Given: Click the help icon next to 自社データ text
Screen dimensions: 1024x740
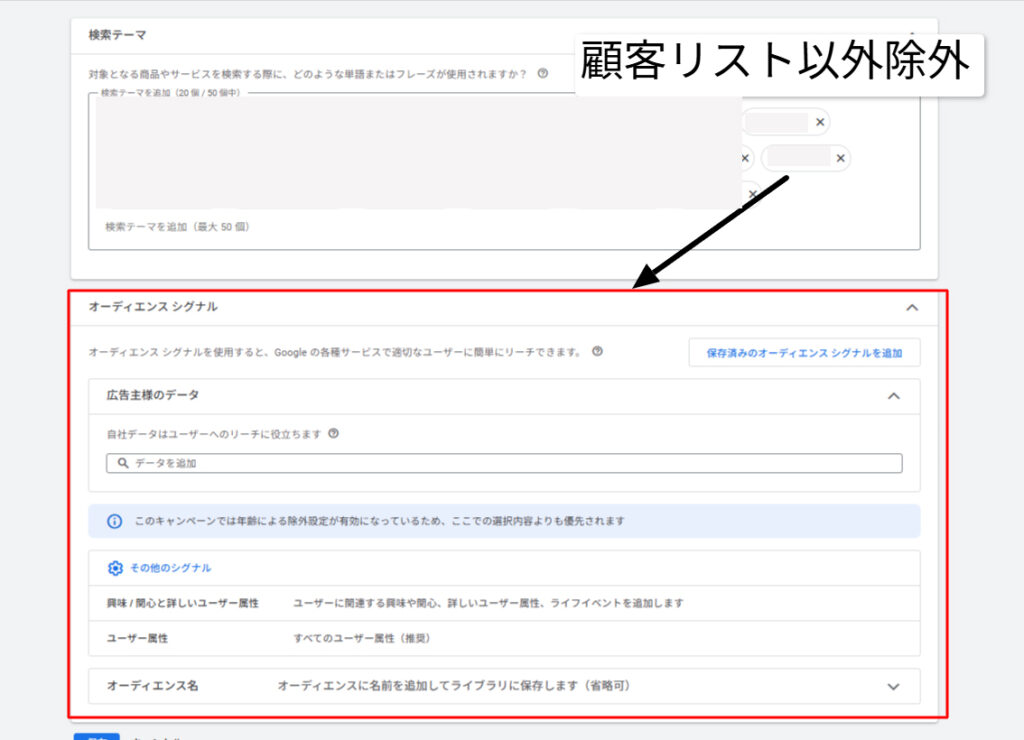Looking at the screenshot, I should click(333, 434).
